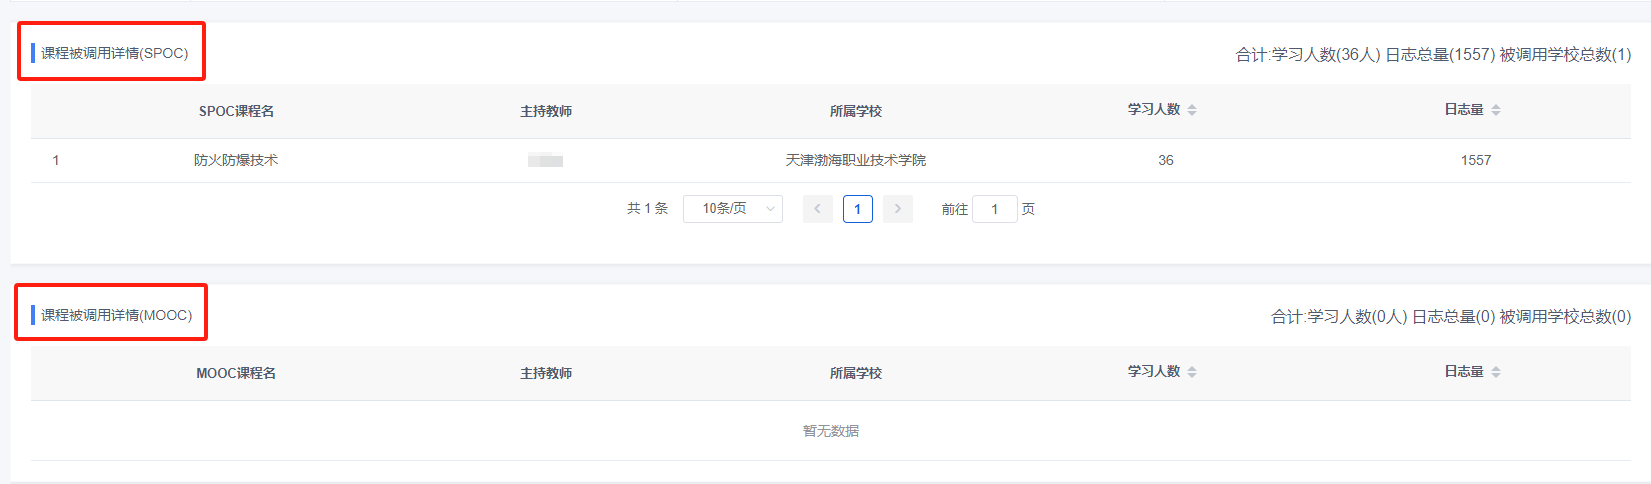1651x484 pixels.
Task: Focus the 前往 page number input
Action: pyautogui.click(x=995, y=209)
